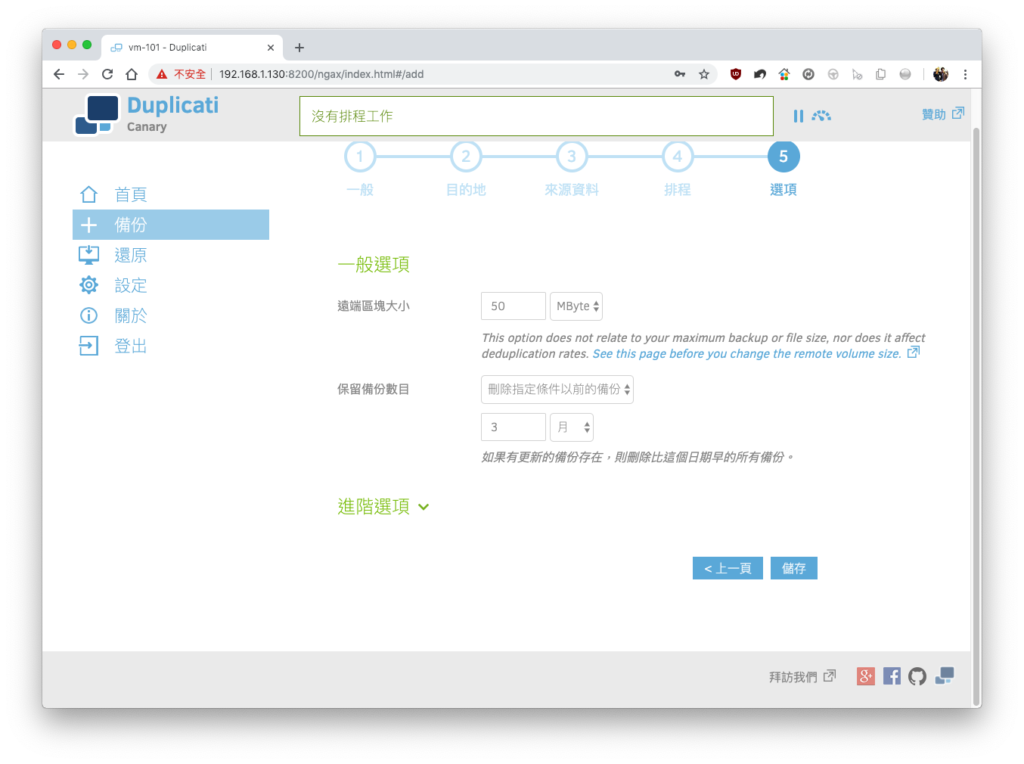Open the throttle speed gauge icon
Screen dimensions: 1024x764
[822, 116]
